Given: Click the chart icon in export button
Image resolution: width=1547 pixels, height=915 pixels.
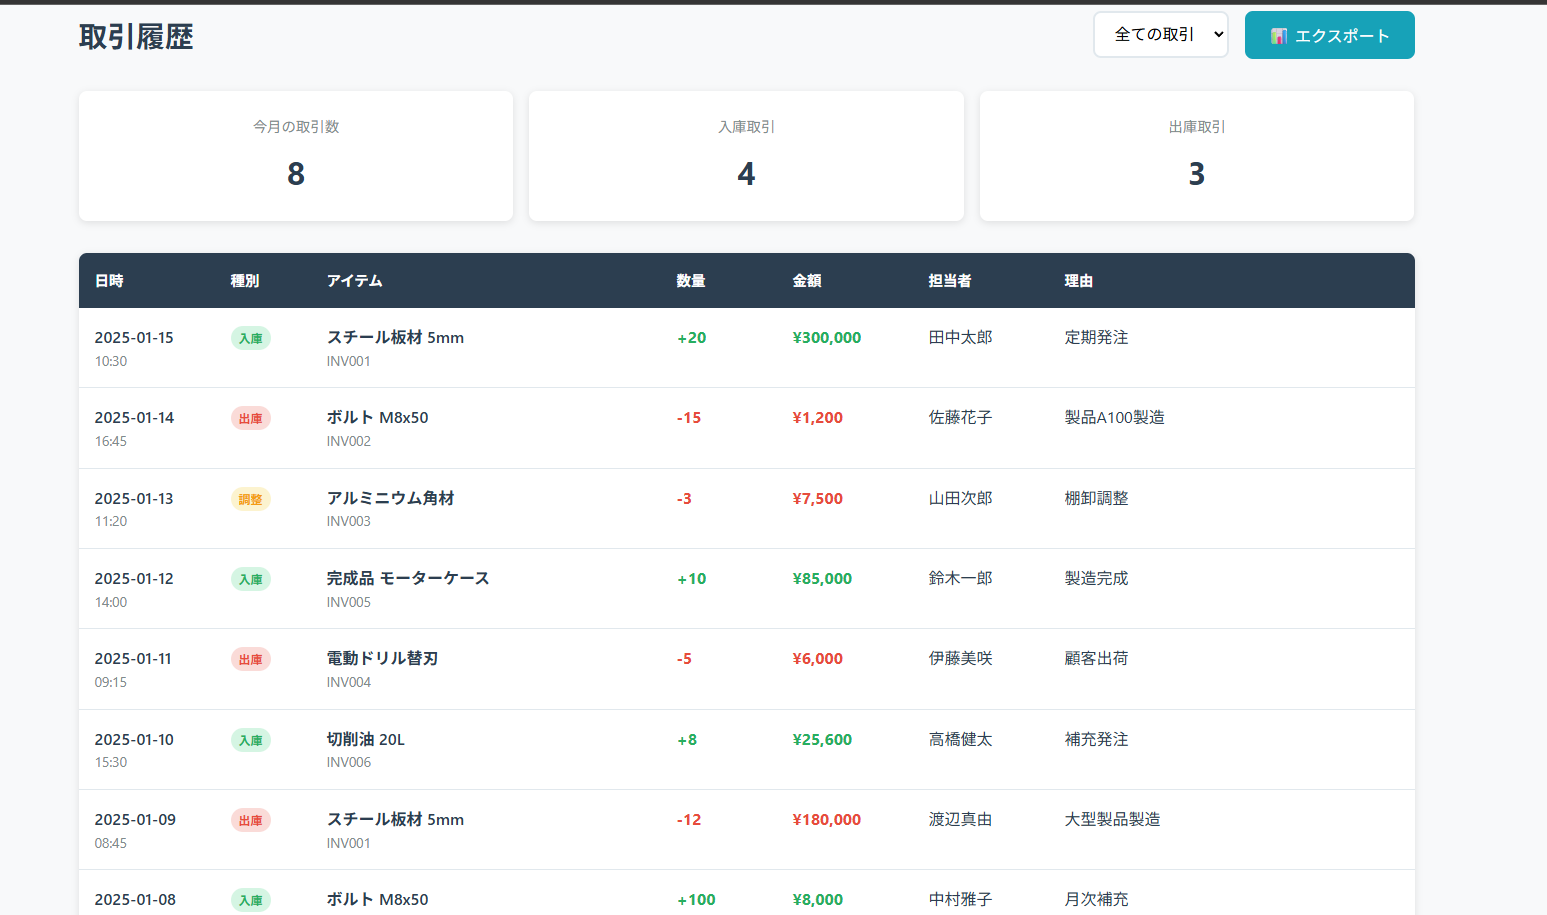Looking at the screenshot, I should [1278, 36].
